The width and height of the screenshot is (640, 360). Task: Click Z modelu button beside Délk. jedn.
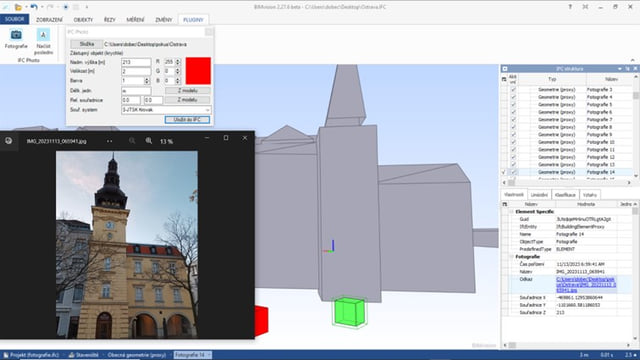[188, 91]
